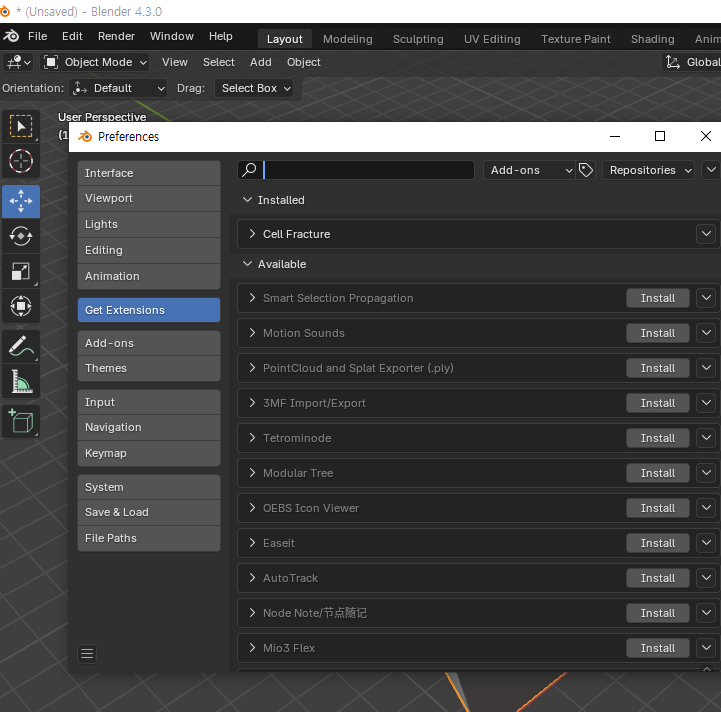Expand the Cell Fracture entry
The height and width of the screenshot is (712, 721).
(x=252, y=234)
